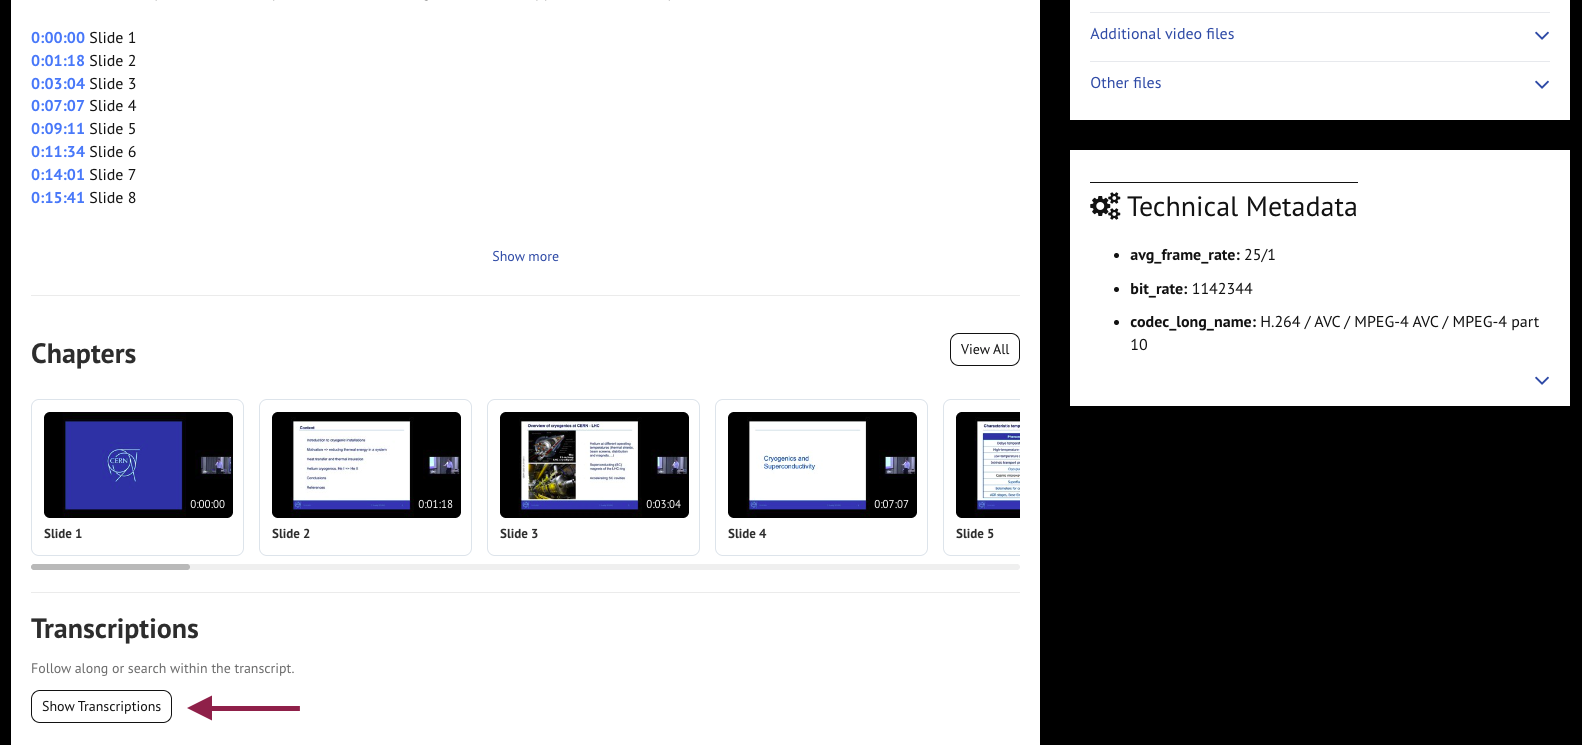This screenshot has width=1582, height=745.
Task: Jump to timestamp 0:00:00 for Slide 1
Action: tap(58, 38)
